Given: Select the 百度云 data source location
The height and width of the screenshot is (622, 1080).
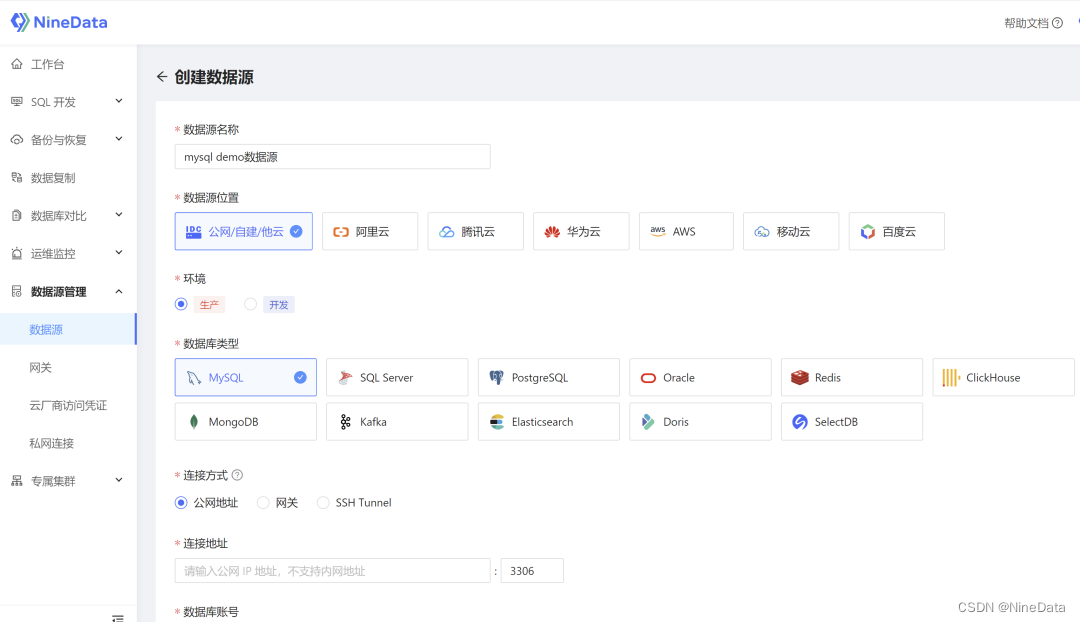Looking at the screenshot, I should click(x=897, y=231).
